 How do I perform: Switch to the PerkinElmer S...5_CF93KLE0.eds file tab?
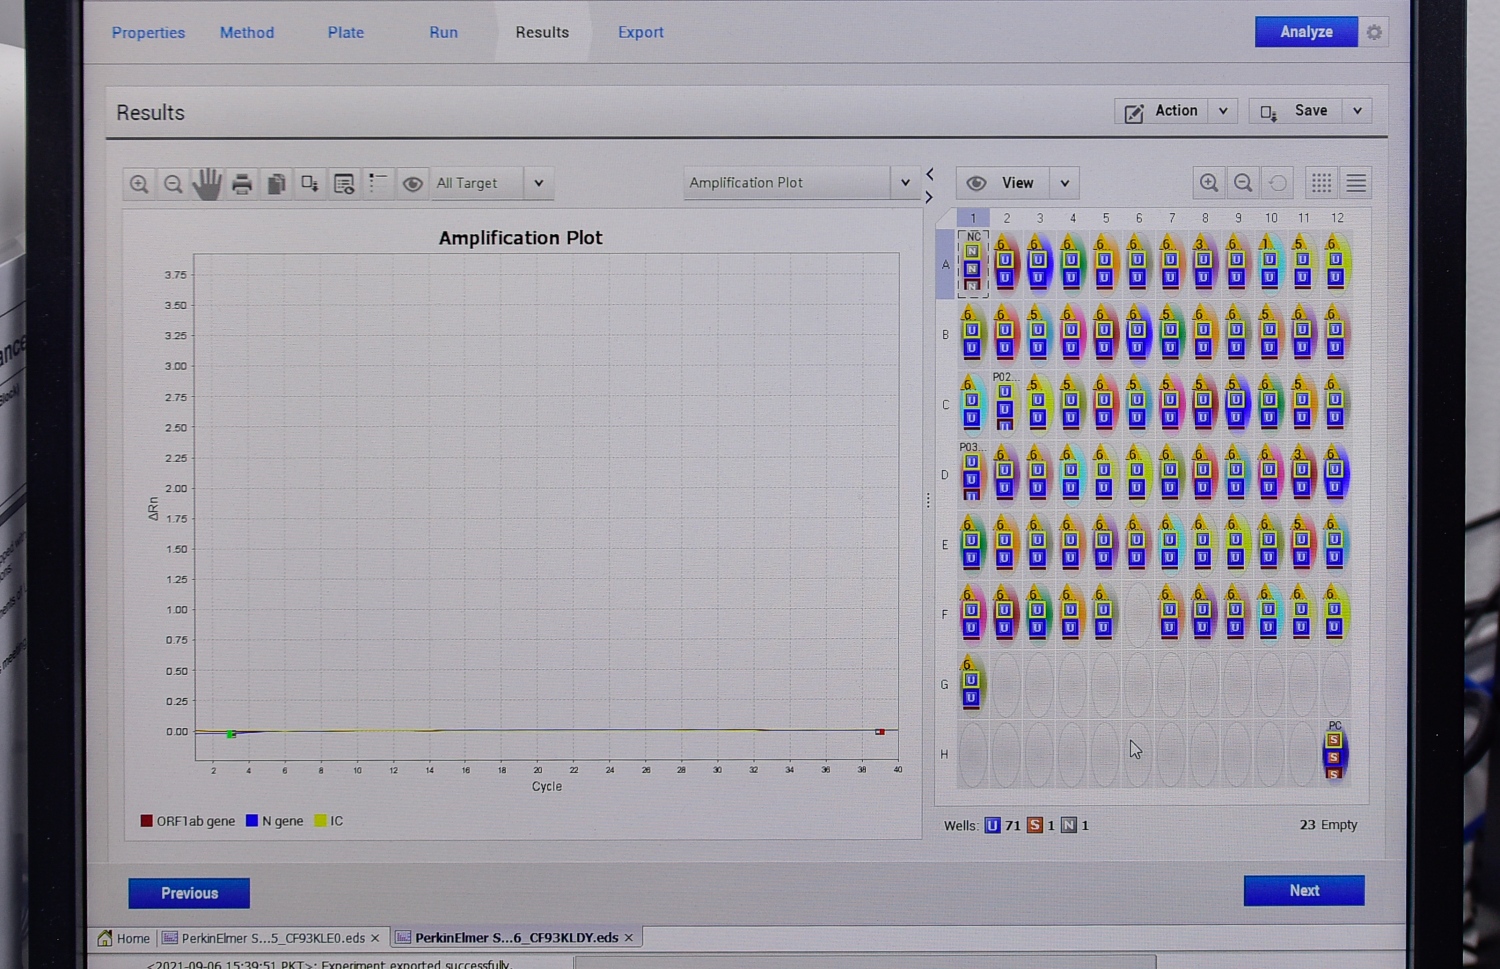(272, 938)
